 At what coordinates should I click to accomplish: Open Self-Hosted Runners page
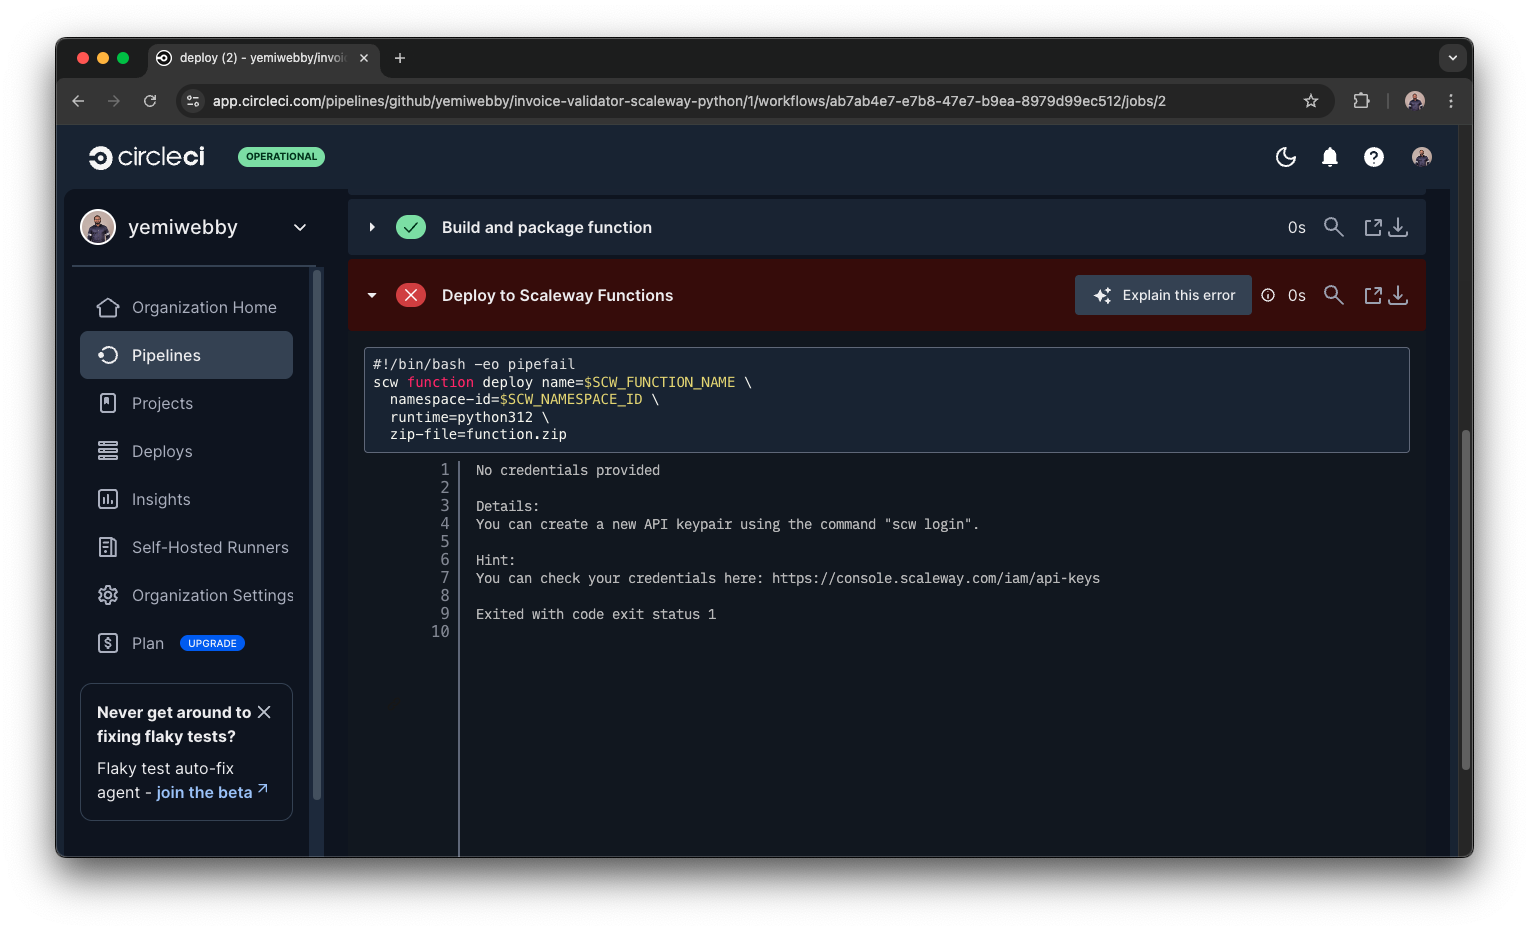point(186,547)
